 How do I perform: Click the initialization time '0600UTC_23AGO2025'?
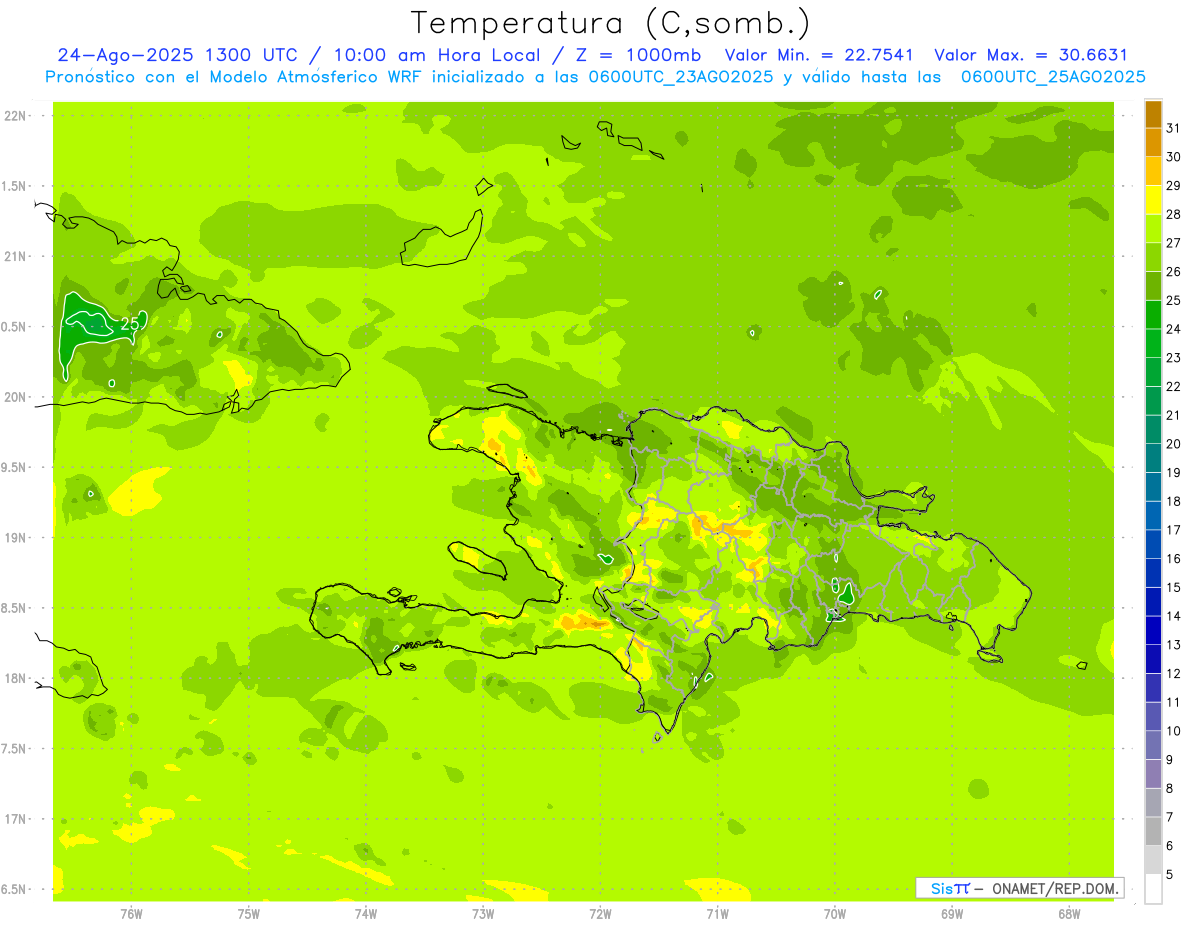pos(683,76)
